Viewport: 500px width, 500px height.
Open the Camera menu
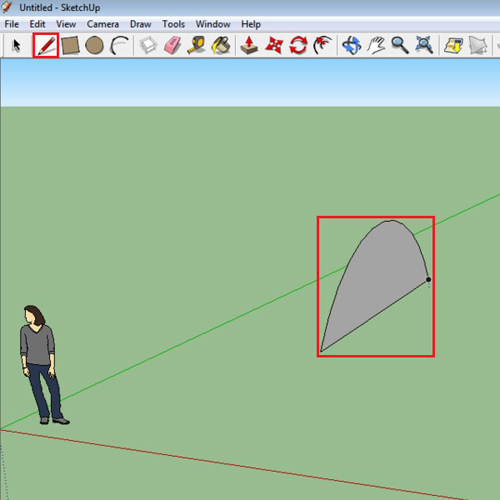tap(103, 24)
